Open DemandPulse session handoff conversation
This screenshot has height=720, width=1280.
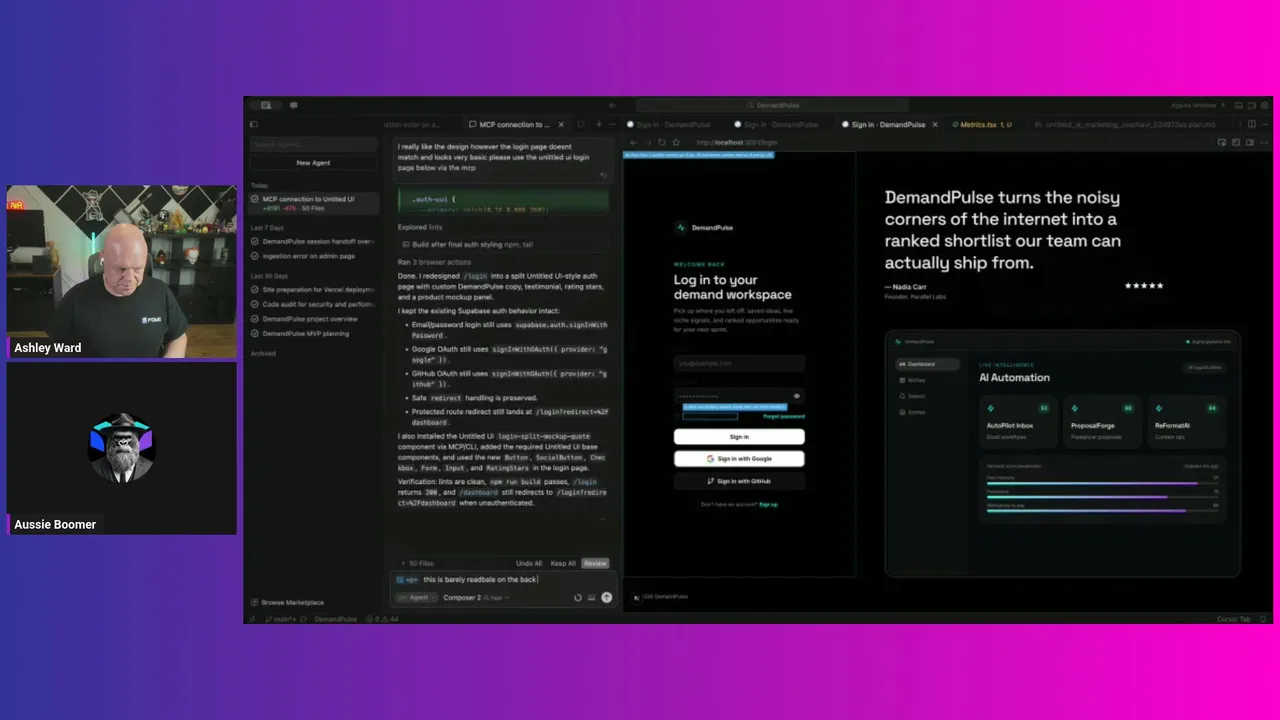[313, 241]
